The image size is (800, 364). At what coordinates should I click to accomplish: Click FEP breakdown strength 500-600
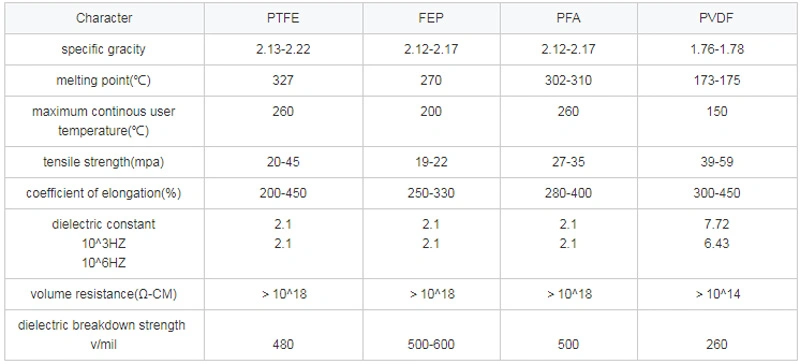tap(431, 345)
